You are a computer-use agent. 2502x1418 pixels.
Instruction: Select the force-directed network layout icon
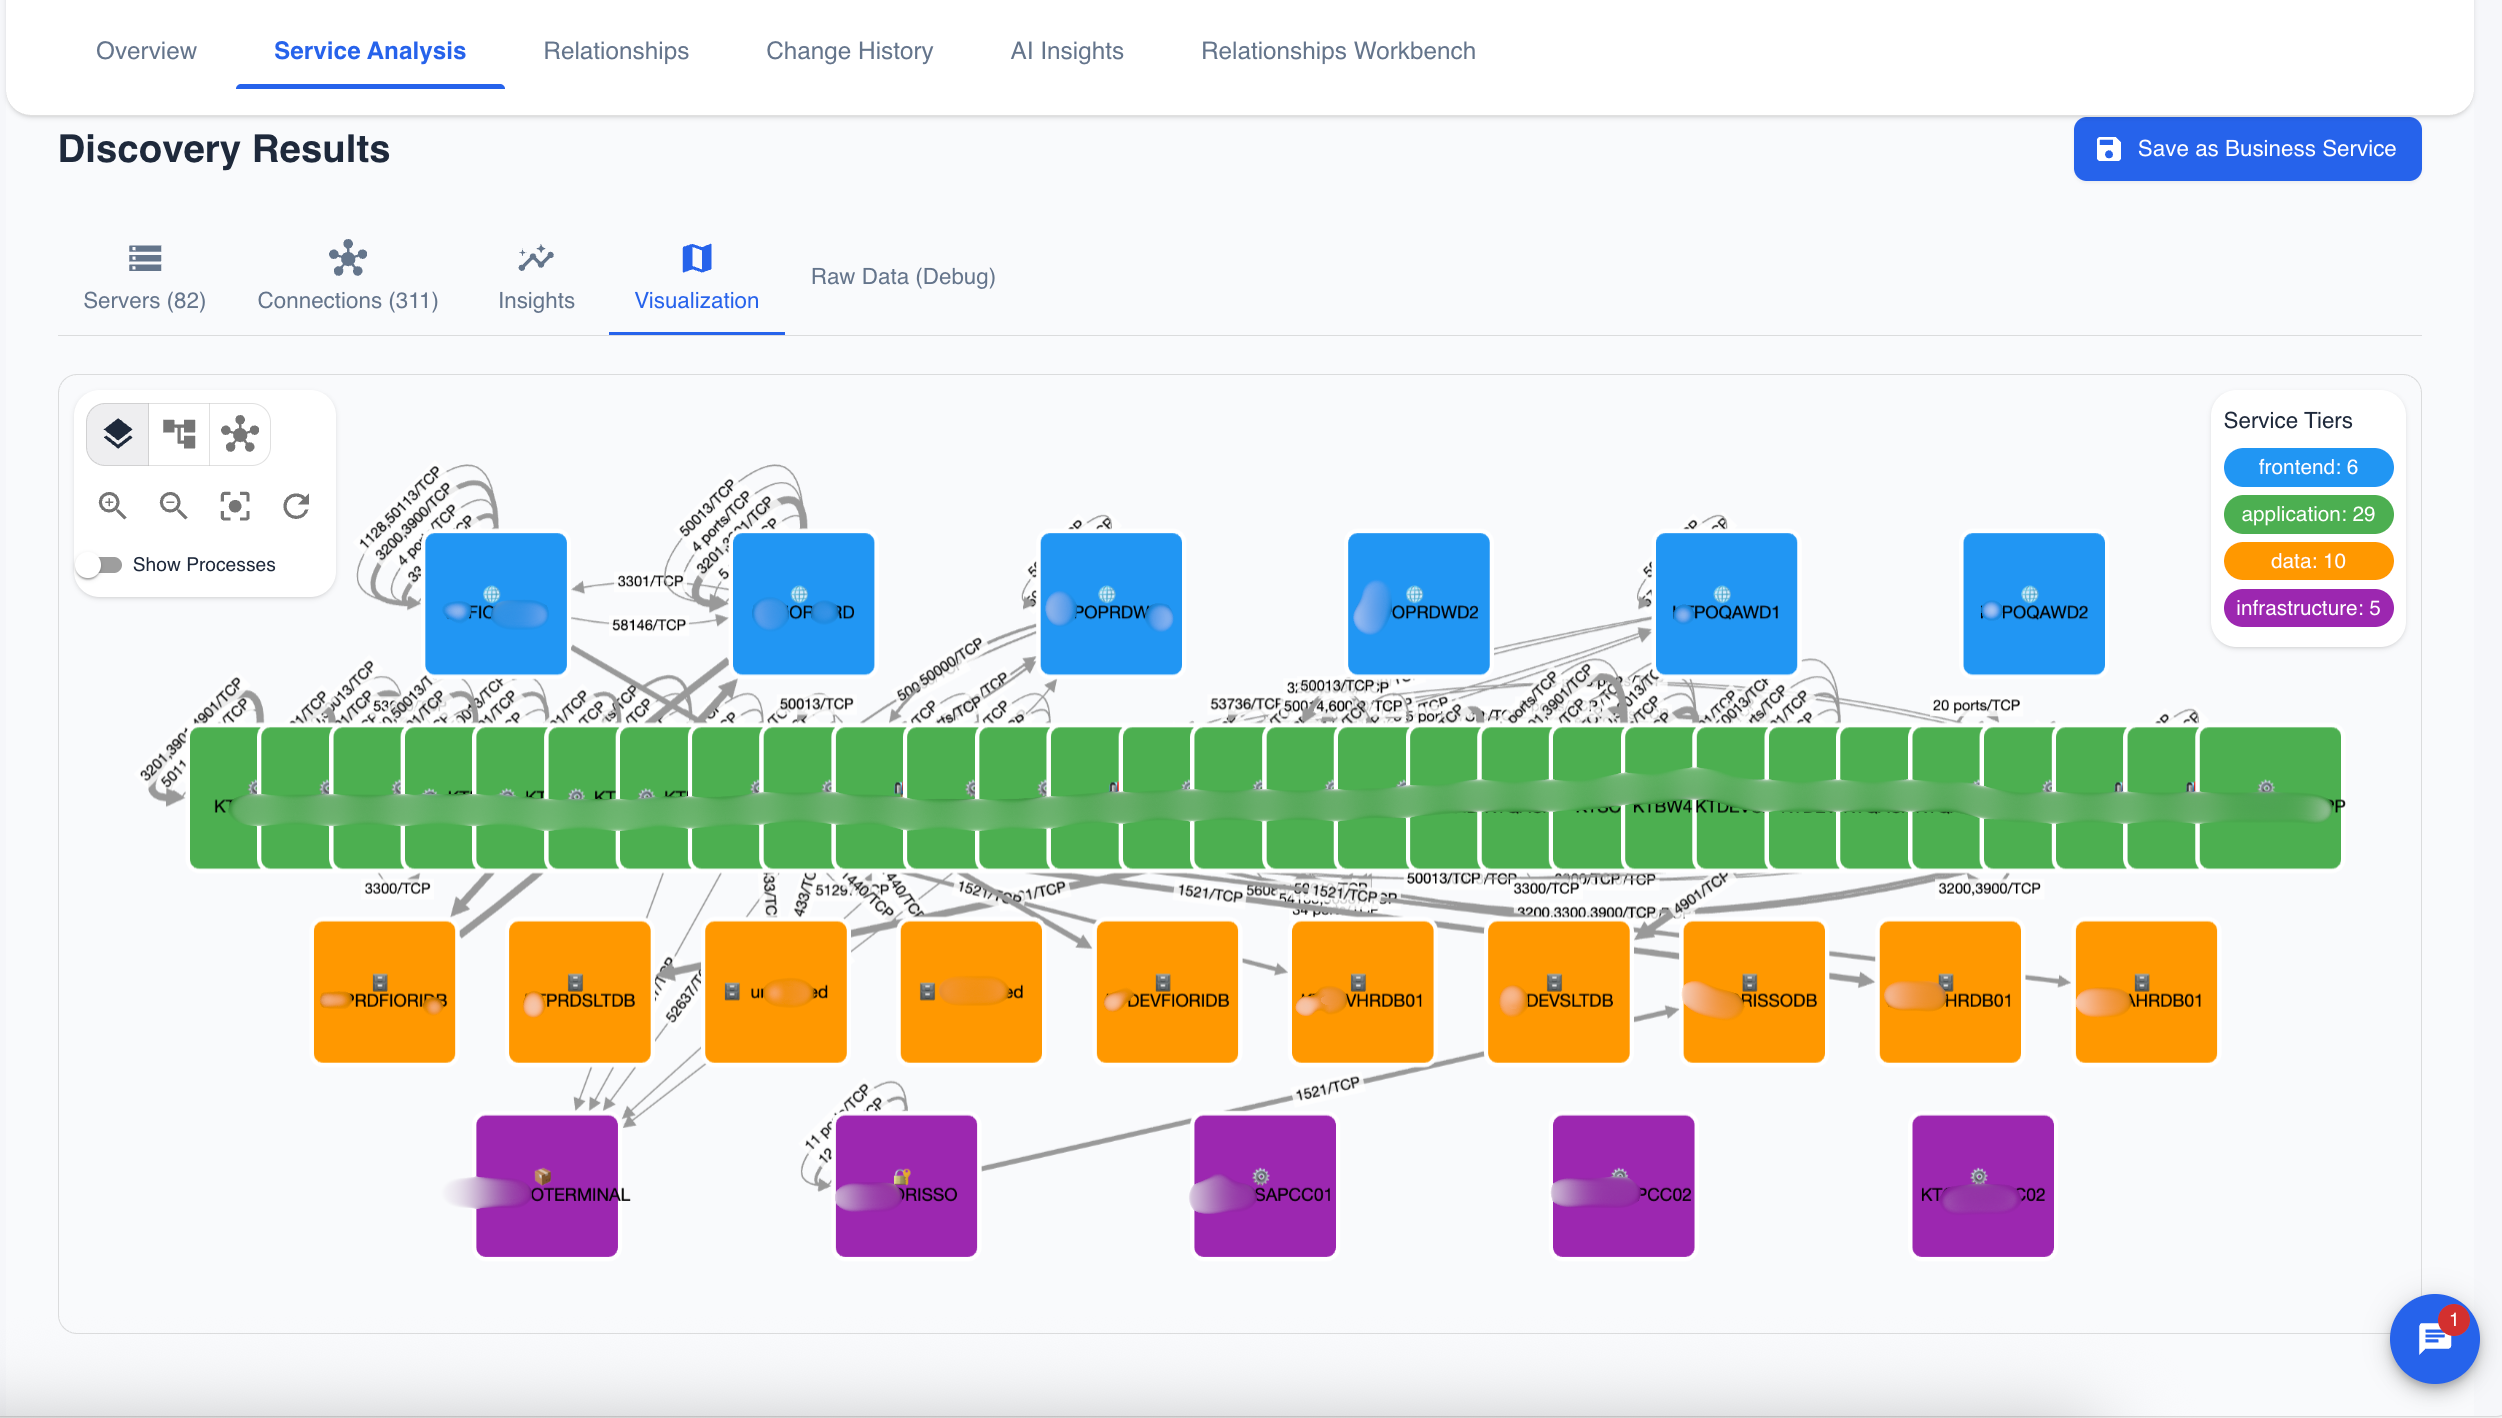(x=239, y=434)
